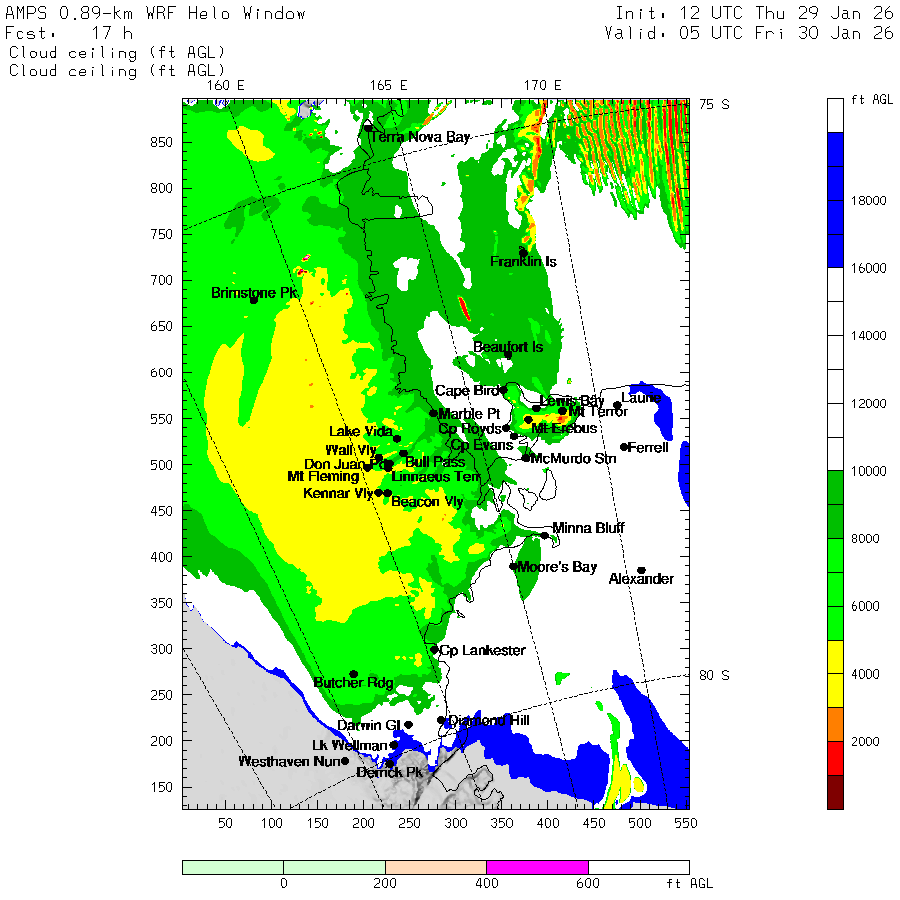This screenshot has height=900, width=900.
Task: Pick the magenta segment in the bottom colorbar
Action: click(537, 867)
